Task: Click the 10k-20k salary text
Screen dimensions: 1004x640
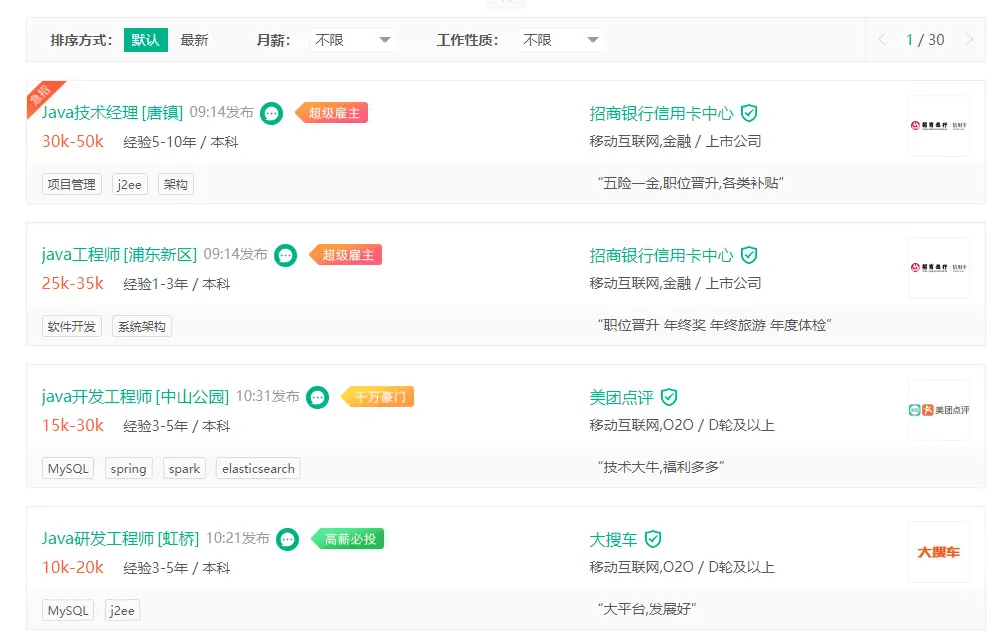Action: (x=73, y=568)
